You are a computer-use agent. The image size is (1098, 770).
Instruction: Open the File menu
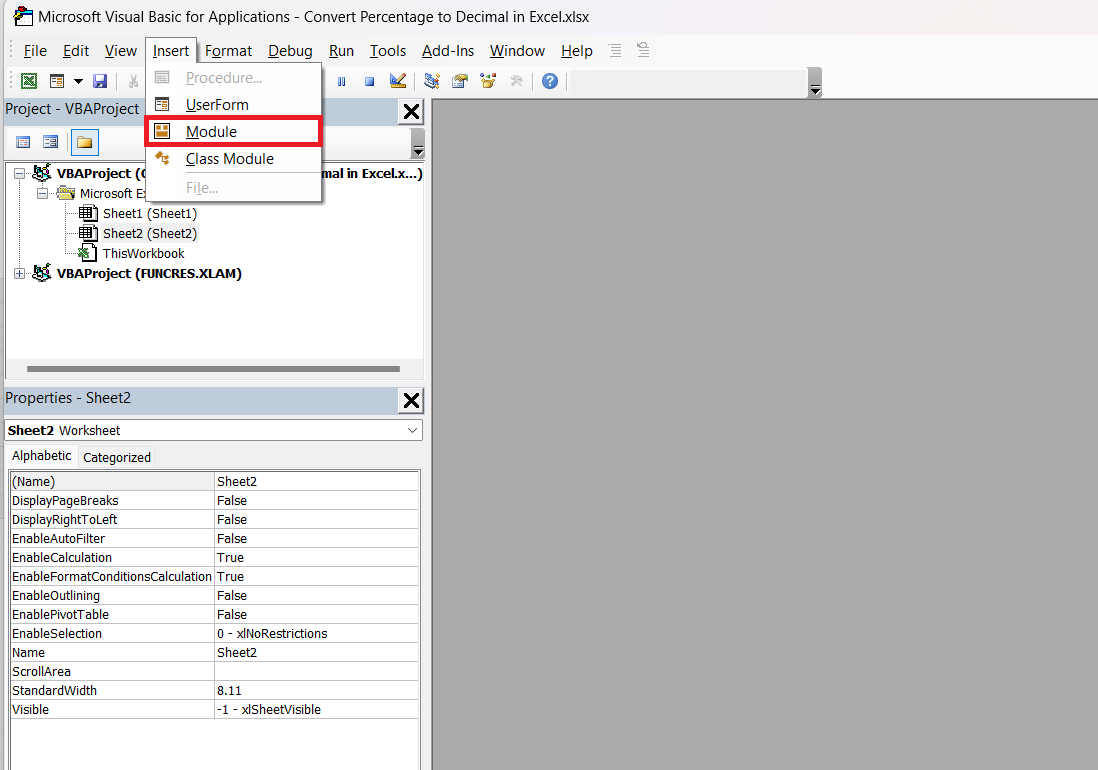(x=35, y=51)
